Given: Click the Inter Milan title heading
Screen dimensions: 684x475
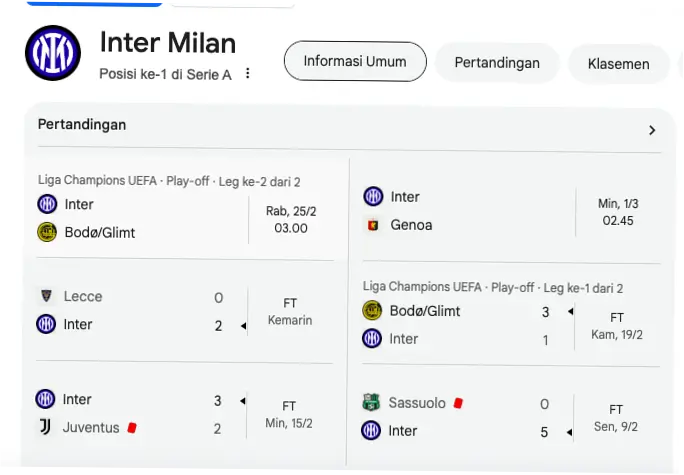Looking at the screenshot, I should pyautogui.click(x=168, y=43).
